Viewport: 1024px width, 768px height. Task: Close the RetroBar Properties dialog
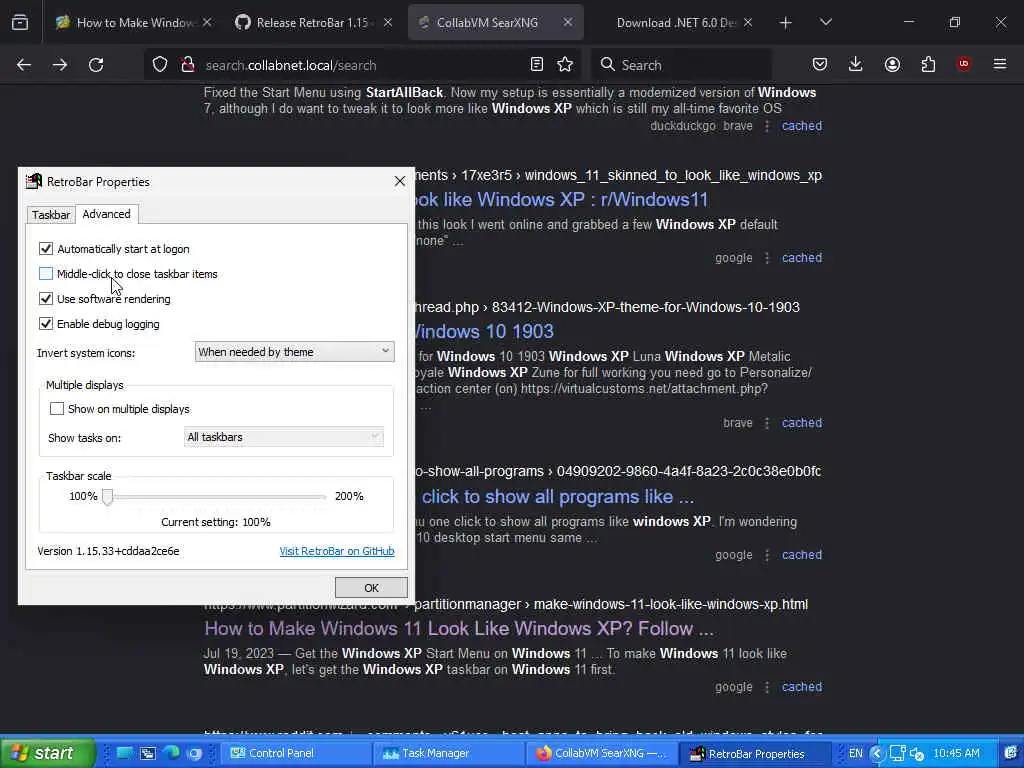[x=400, y=182]
